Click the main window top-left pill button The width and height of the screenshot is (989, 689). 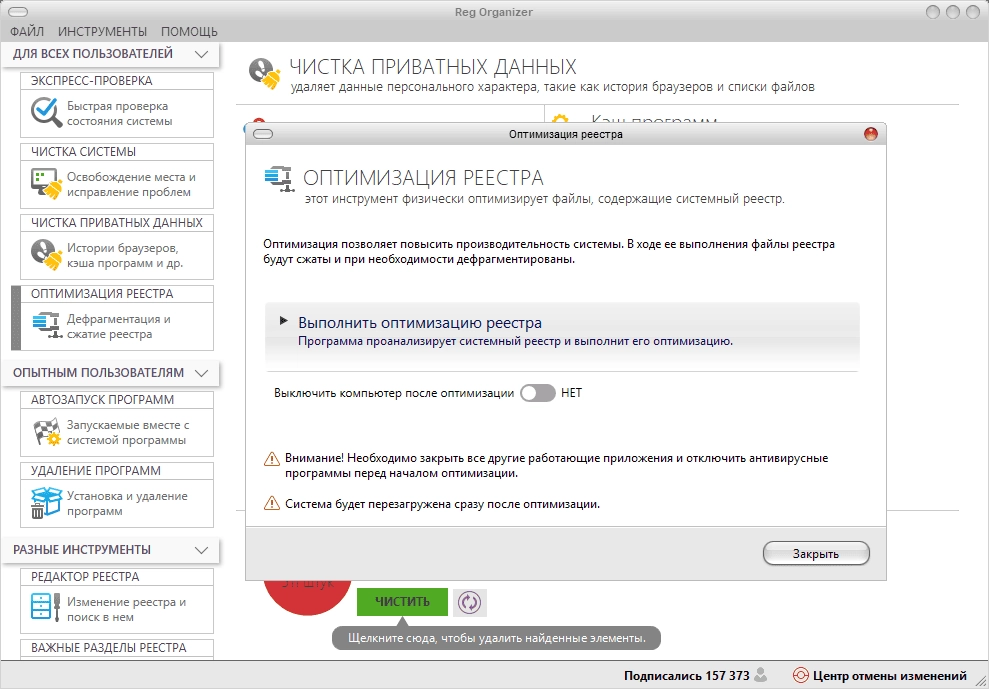20,12
